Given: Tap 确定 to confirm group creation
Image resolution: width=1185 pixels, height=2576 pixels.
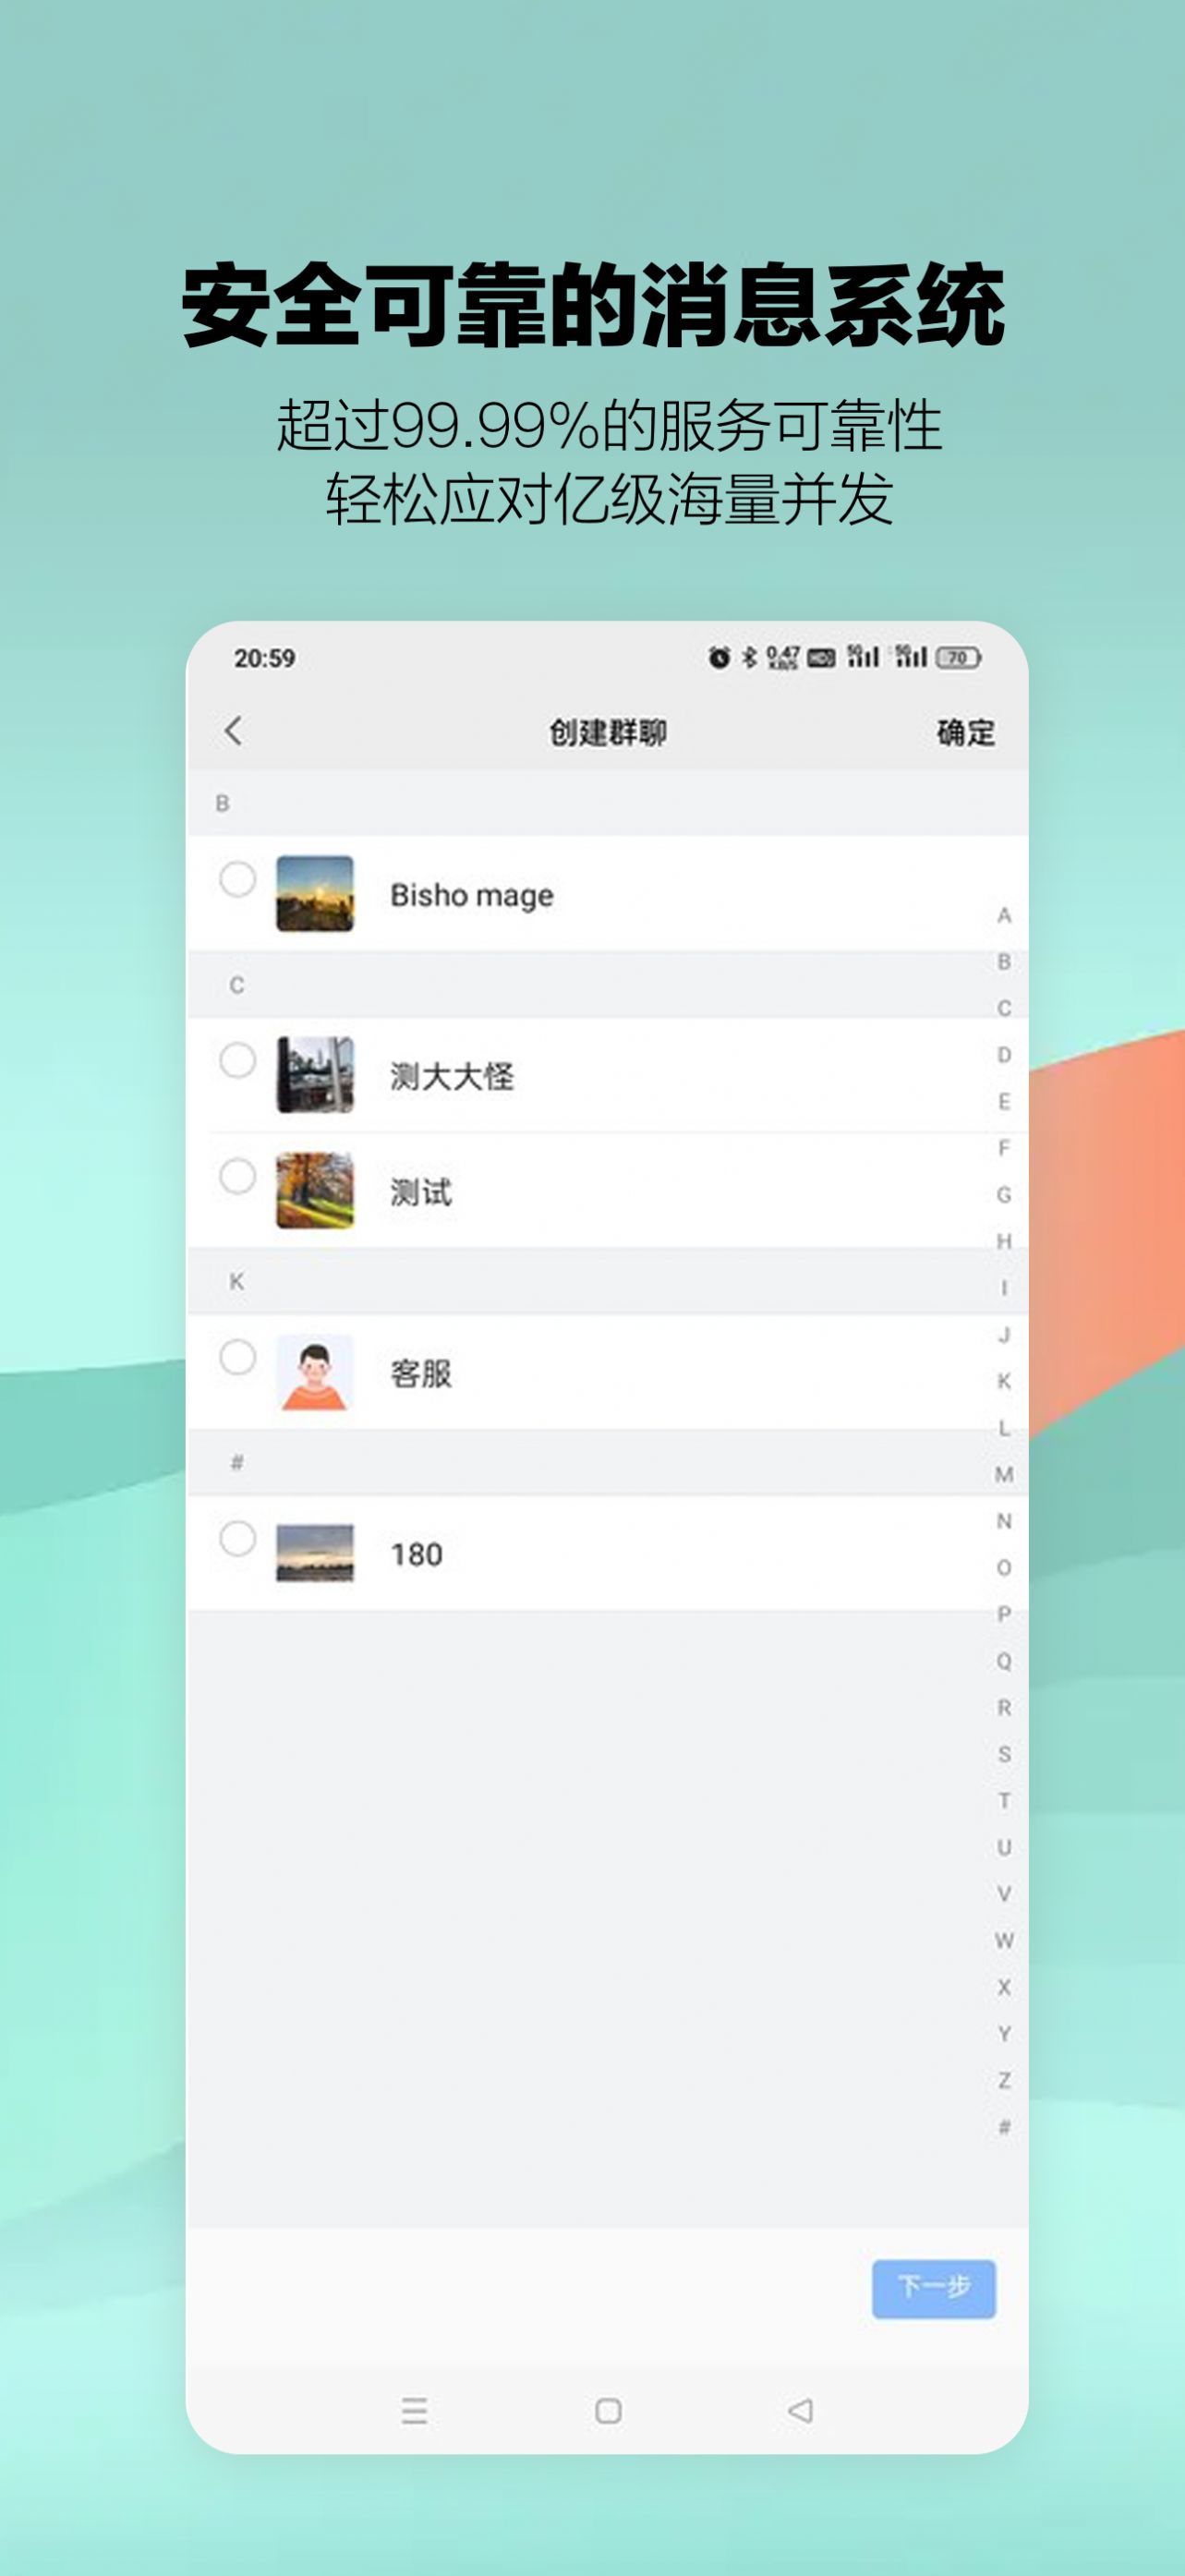Looking at the screenshot, I should pos(965,733).
